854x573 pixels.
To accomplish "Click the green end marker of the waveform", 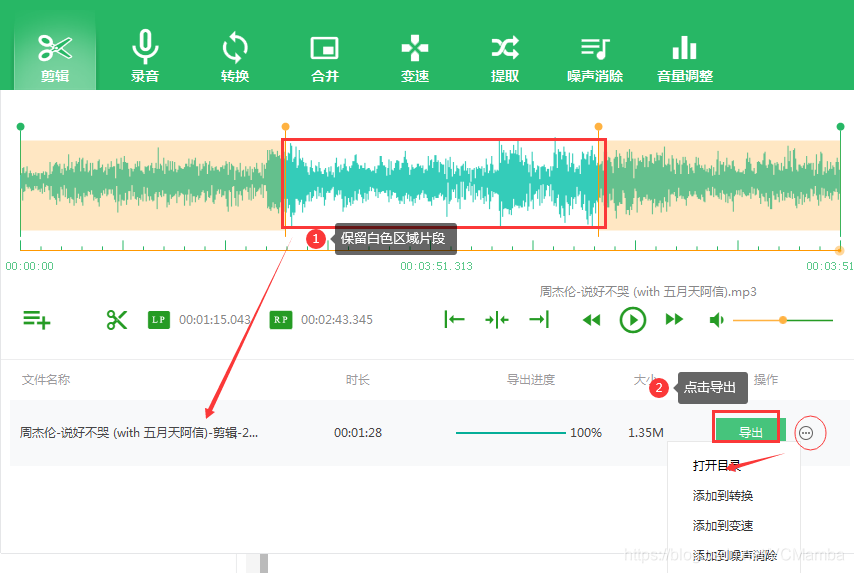I will 840,127.
